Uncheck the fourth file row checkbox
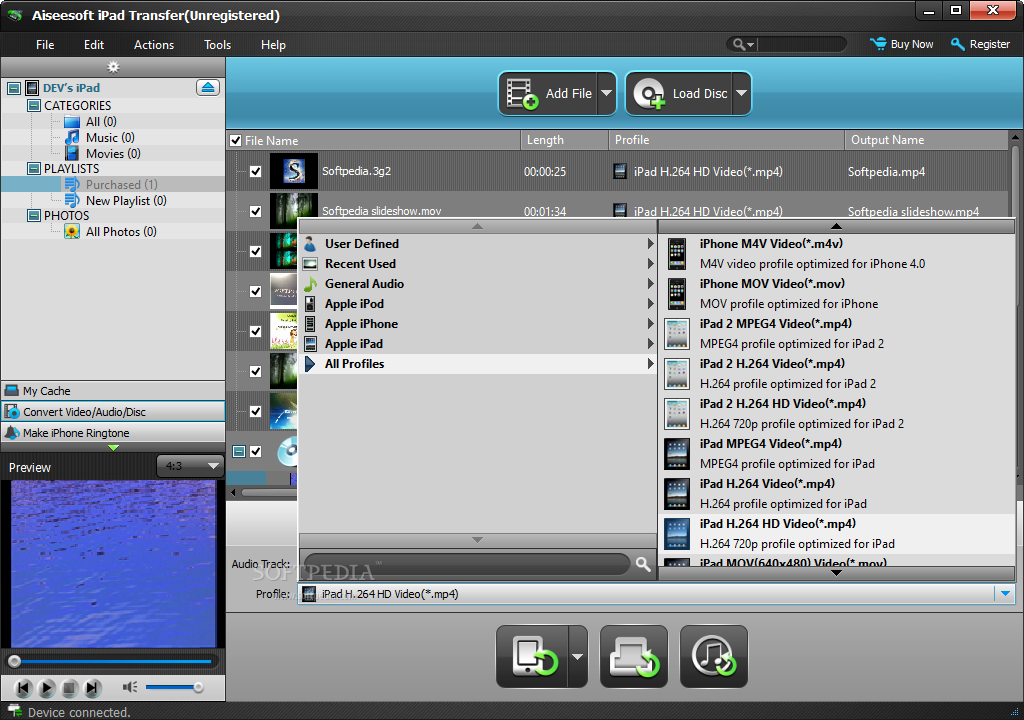Viewport: 1024px width, 720px height. [255, 291]
